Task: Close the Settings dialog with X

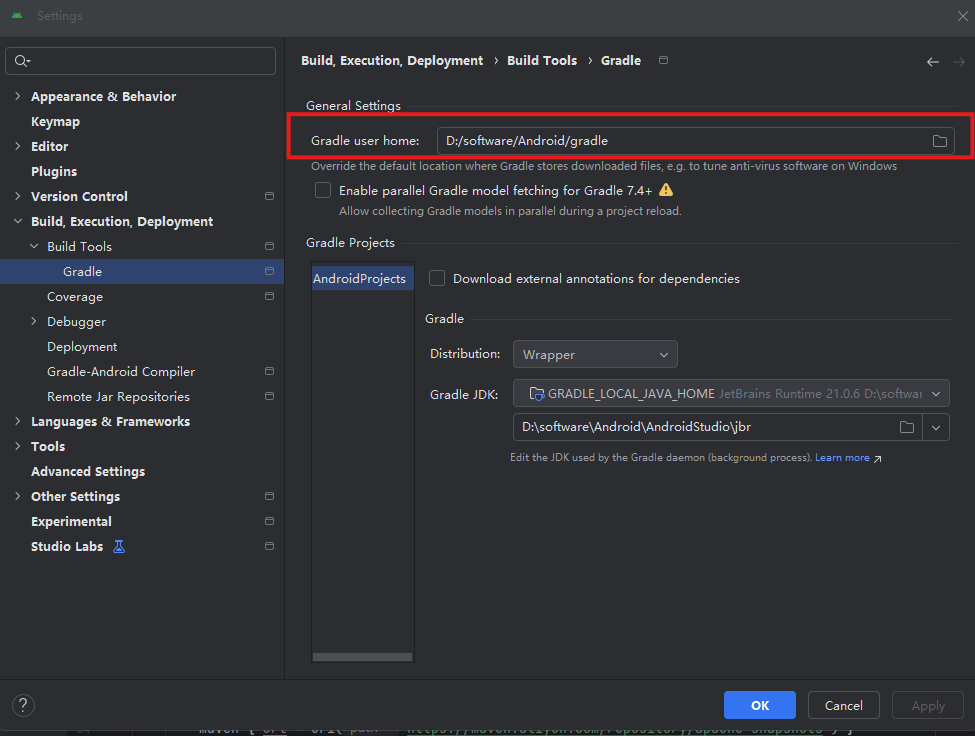Action: (963, 16)
